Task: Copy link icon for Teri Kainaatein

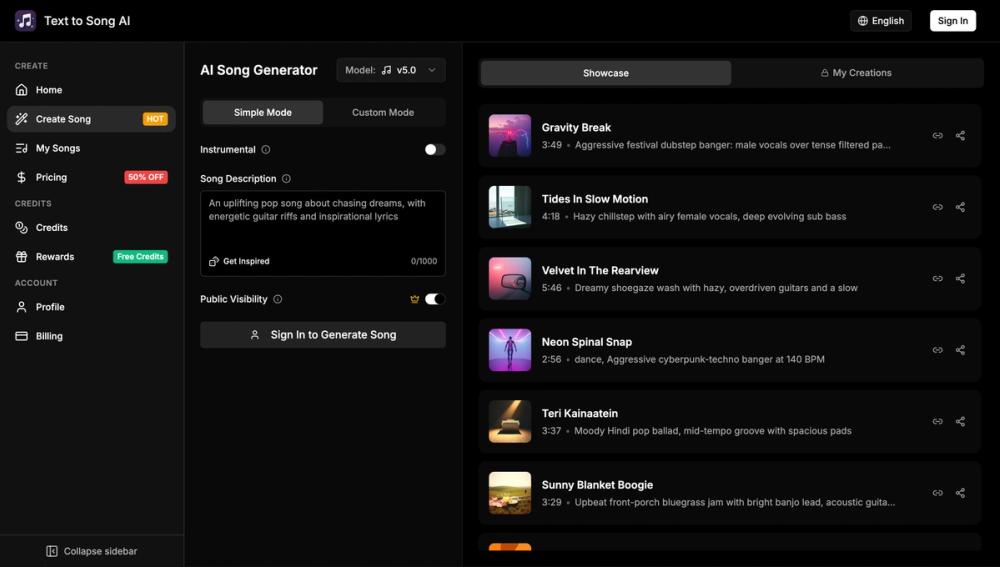Action: tap(938, 421)
